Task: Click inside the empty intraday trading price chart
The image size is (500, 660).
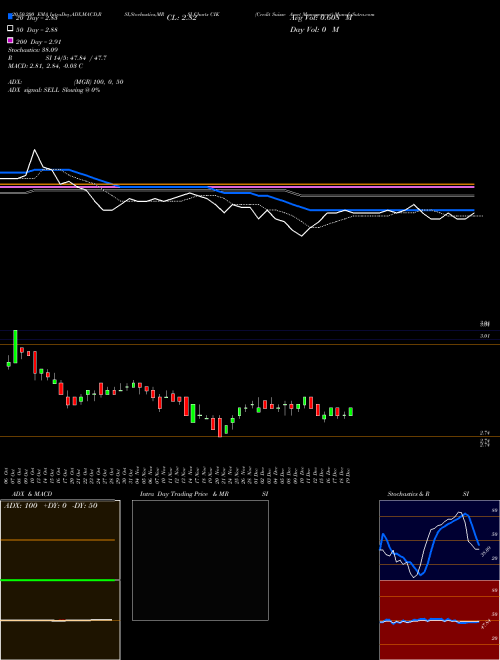Action: (200, 560)
